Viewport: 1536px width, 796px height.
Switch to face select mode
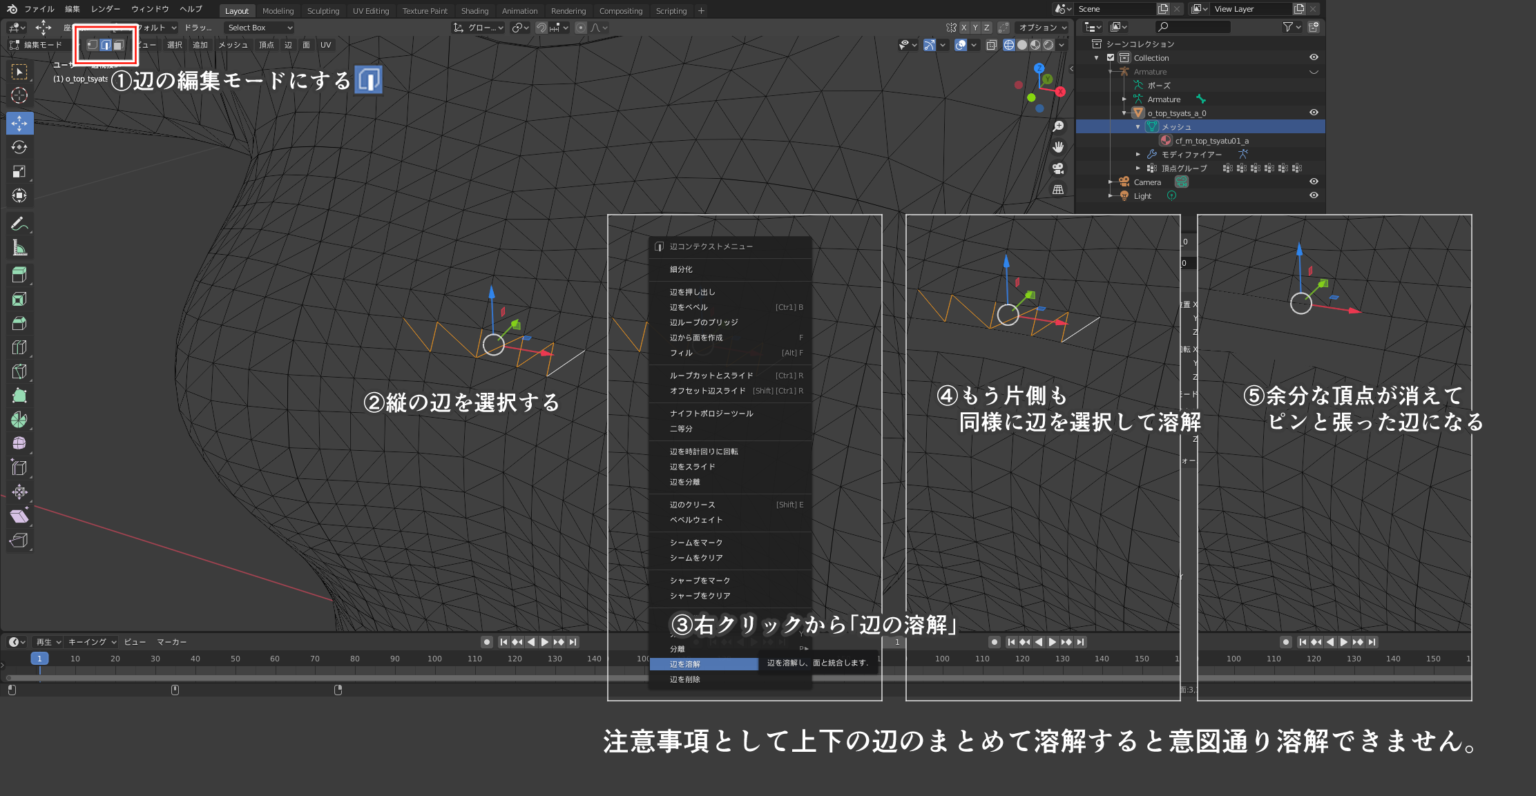118,45
